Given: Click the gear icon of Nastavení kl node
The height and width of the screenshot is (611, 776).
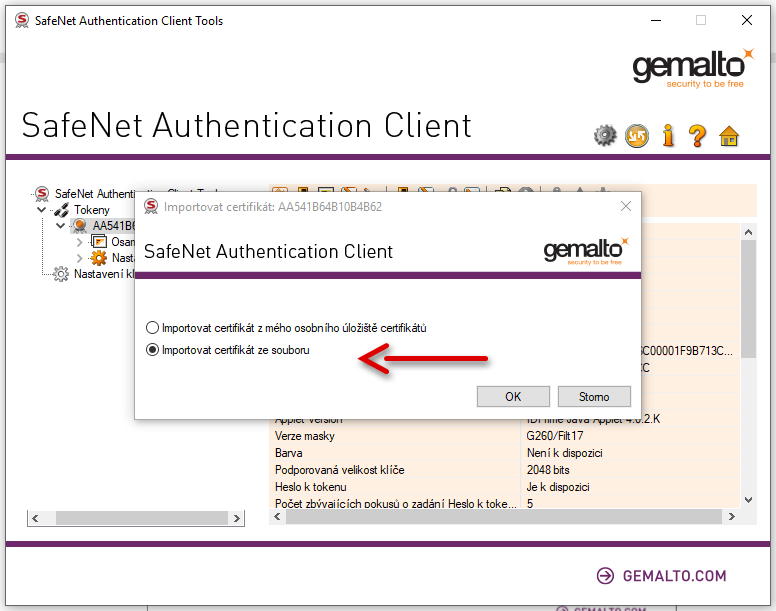Looking at the screenshot, I should click(x=61, y=274).
